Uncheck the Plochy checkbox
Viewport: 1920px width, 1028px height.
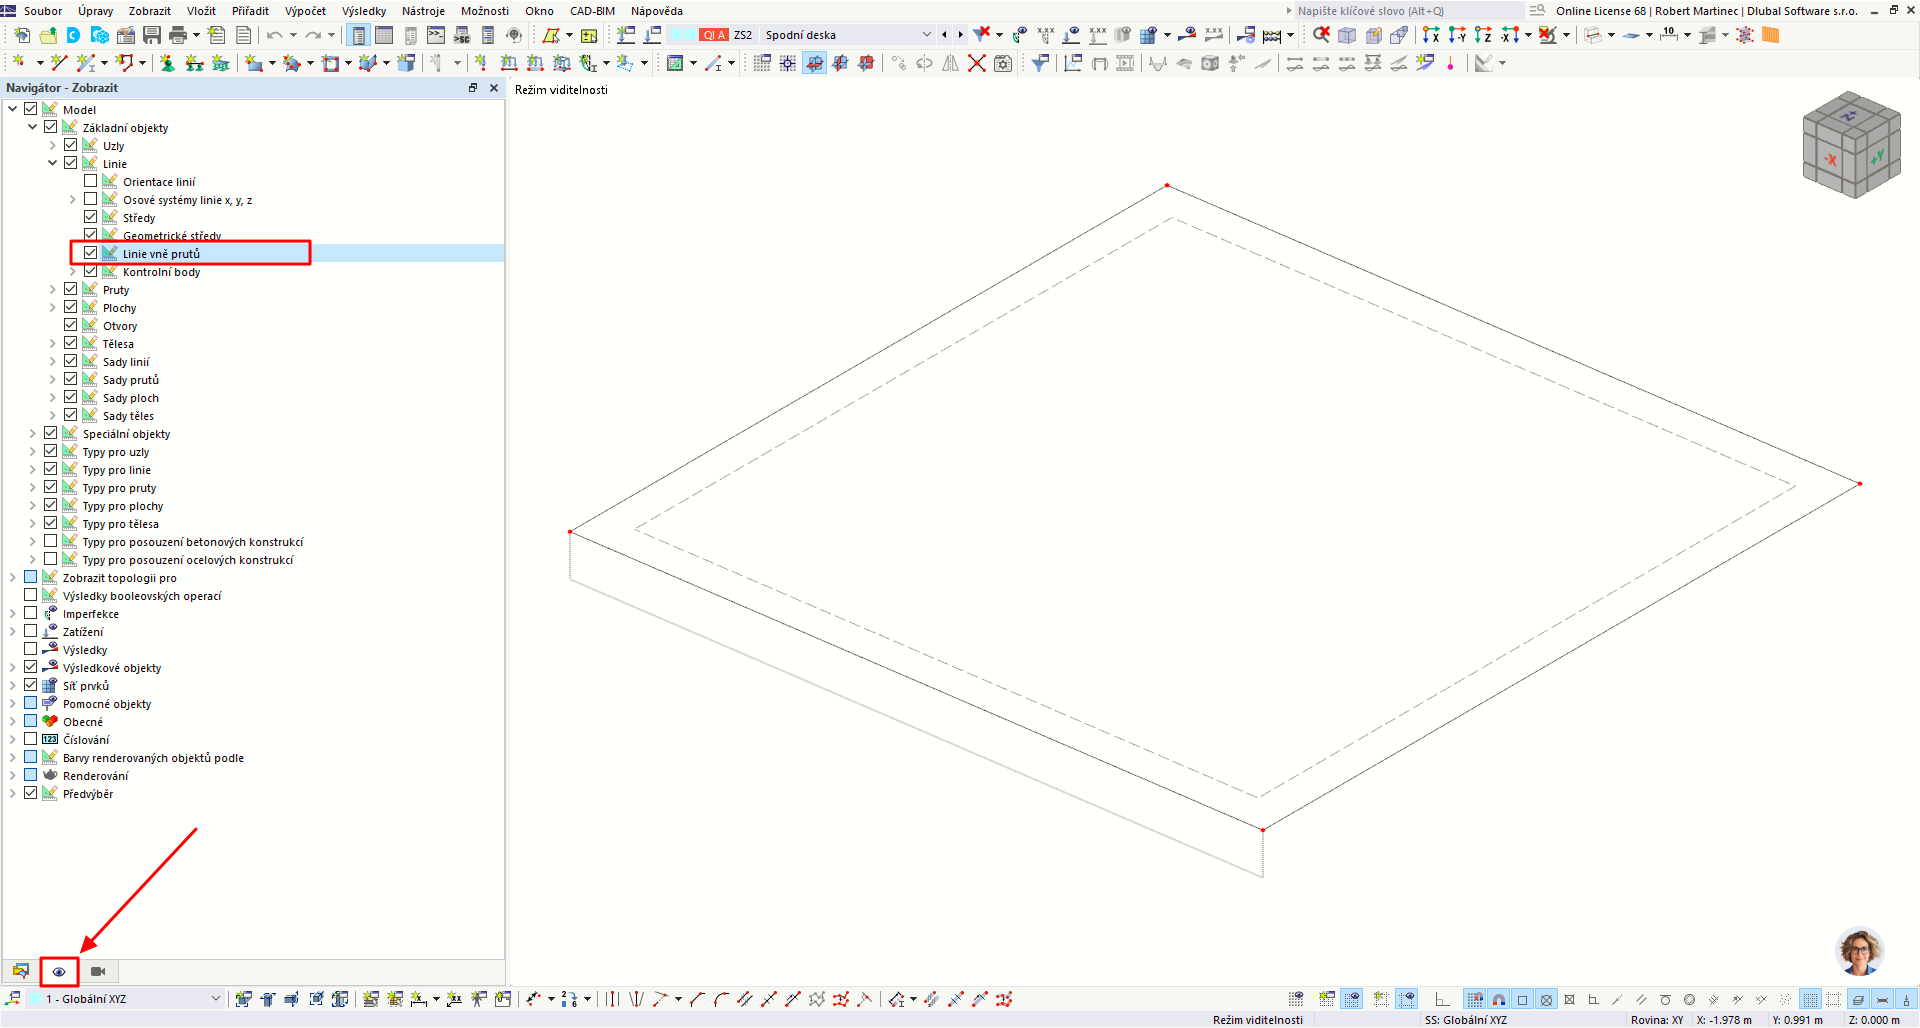70,306
